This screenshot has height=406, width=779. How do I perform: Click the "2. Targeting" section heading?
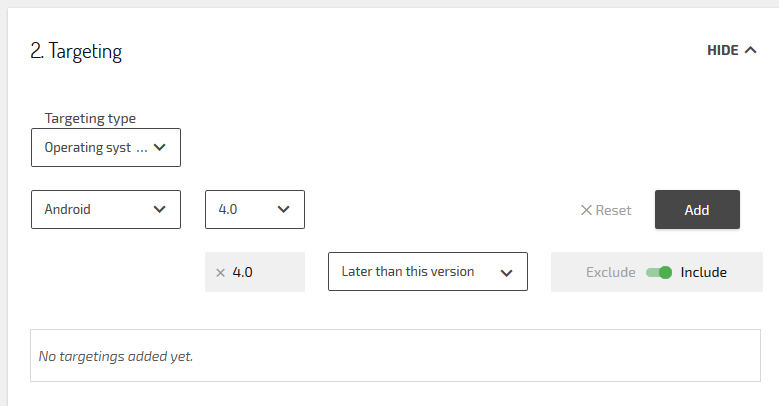pos(76,51)
